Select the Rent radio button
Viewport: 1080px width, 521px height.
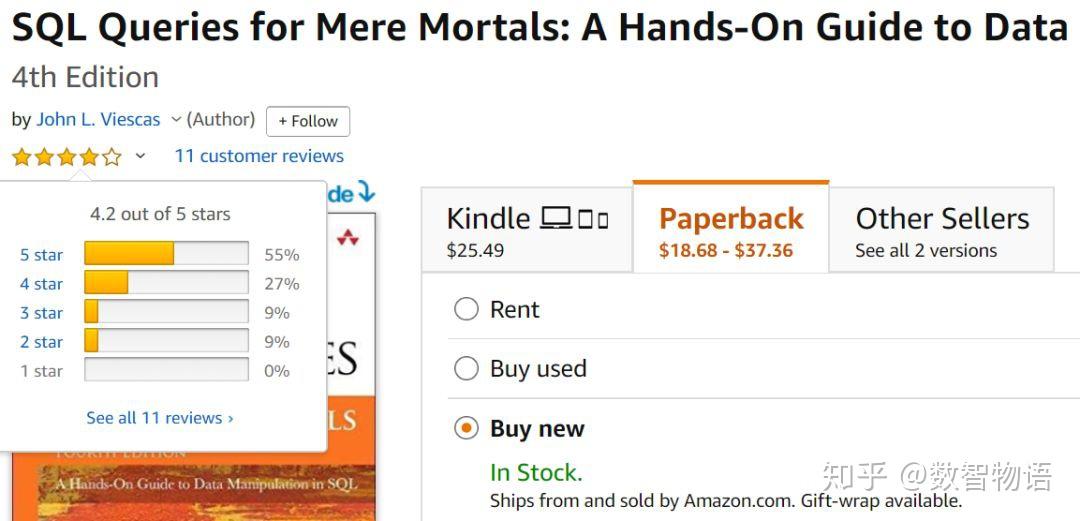[466, 310]
